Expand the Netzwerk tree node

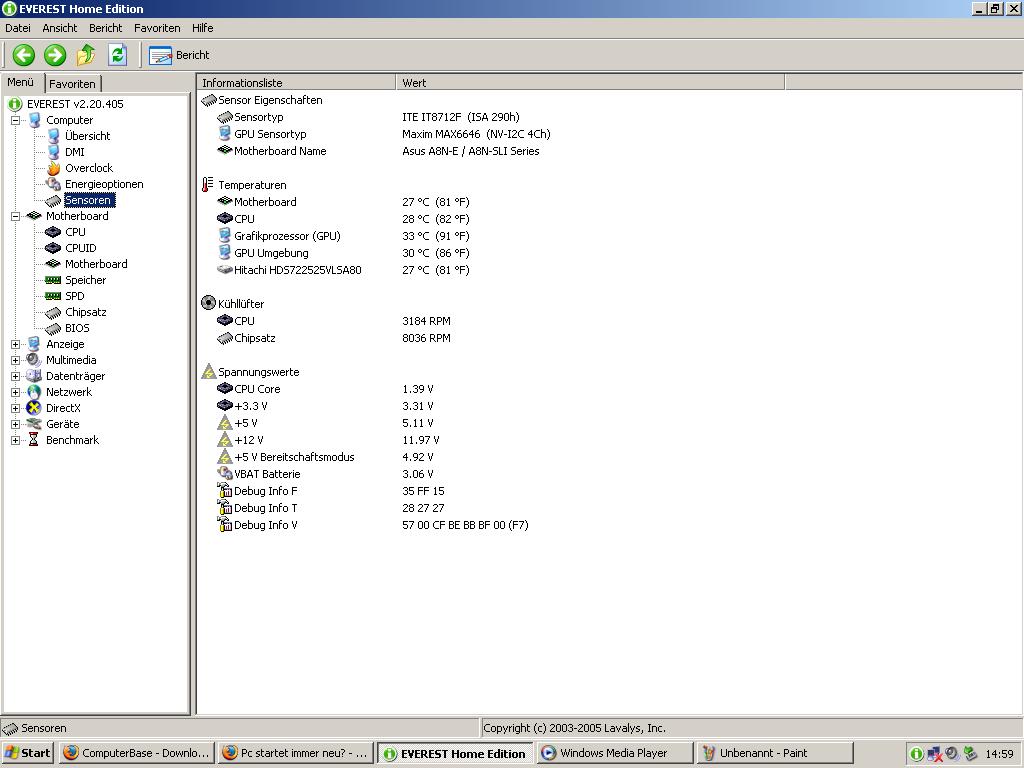point(16,392)
